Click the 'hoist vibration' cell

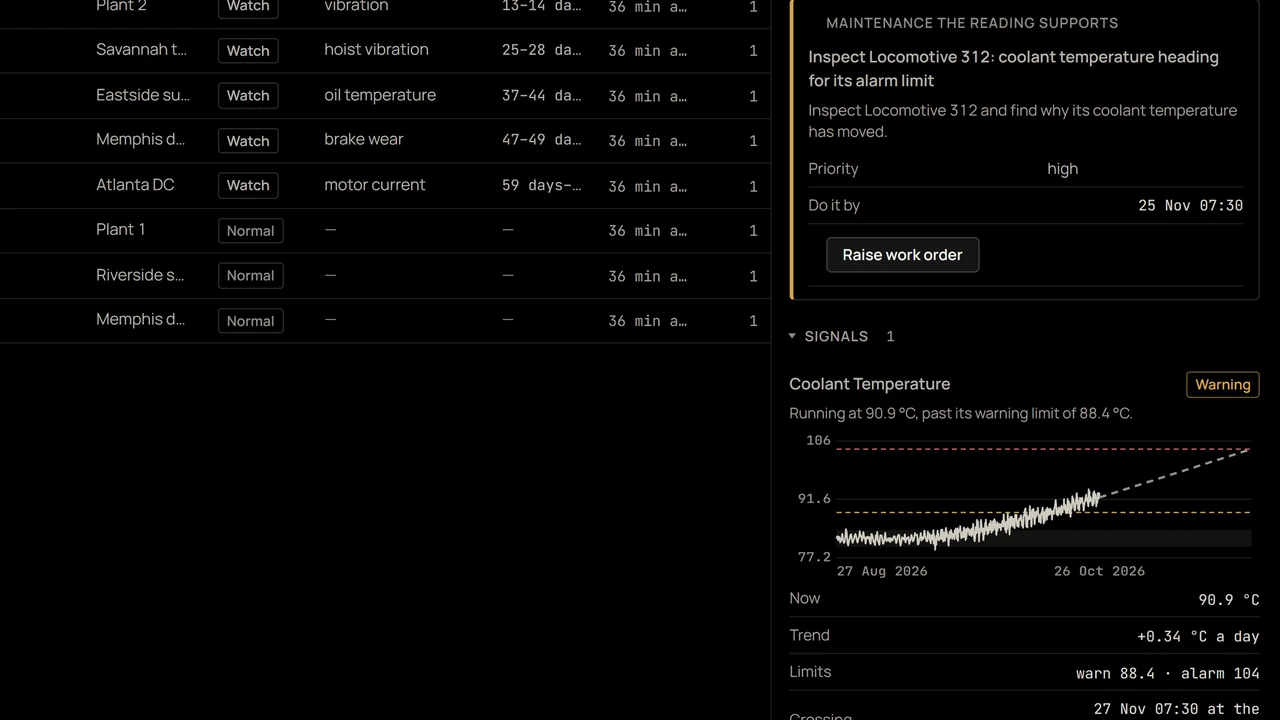tap(376, 49)
